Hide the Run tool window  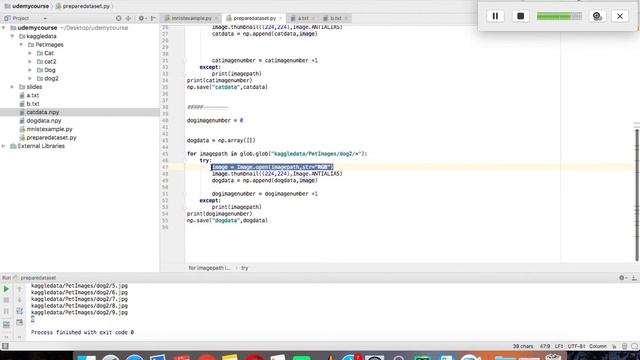634,278
